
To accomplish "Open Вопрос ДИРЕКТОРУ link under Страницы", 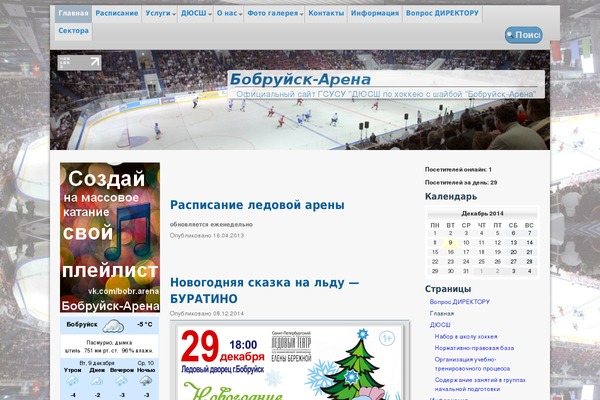I will [x=460, y=302].
